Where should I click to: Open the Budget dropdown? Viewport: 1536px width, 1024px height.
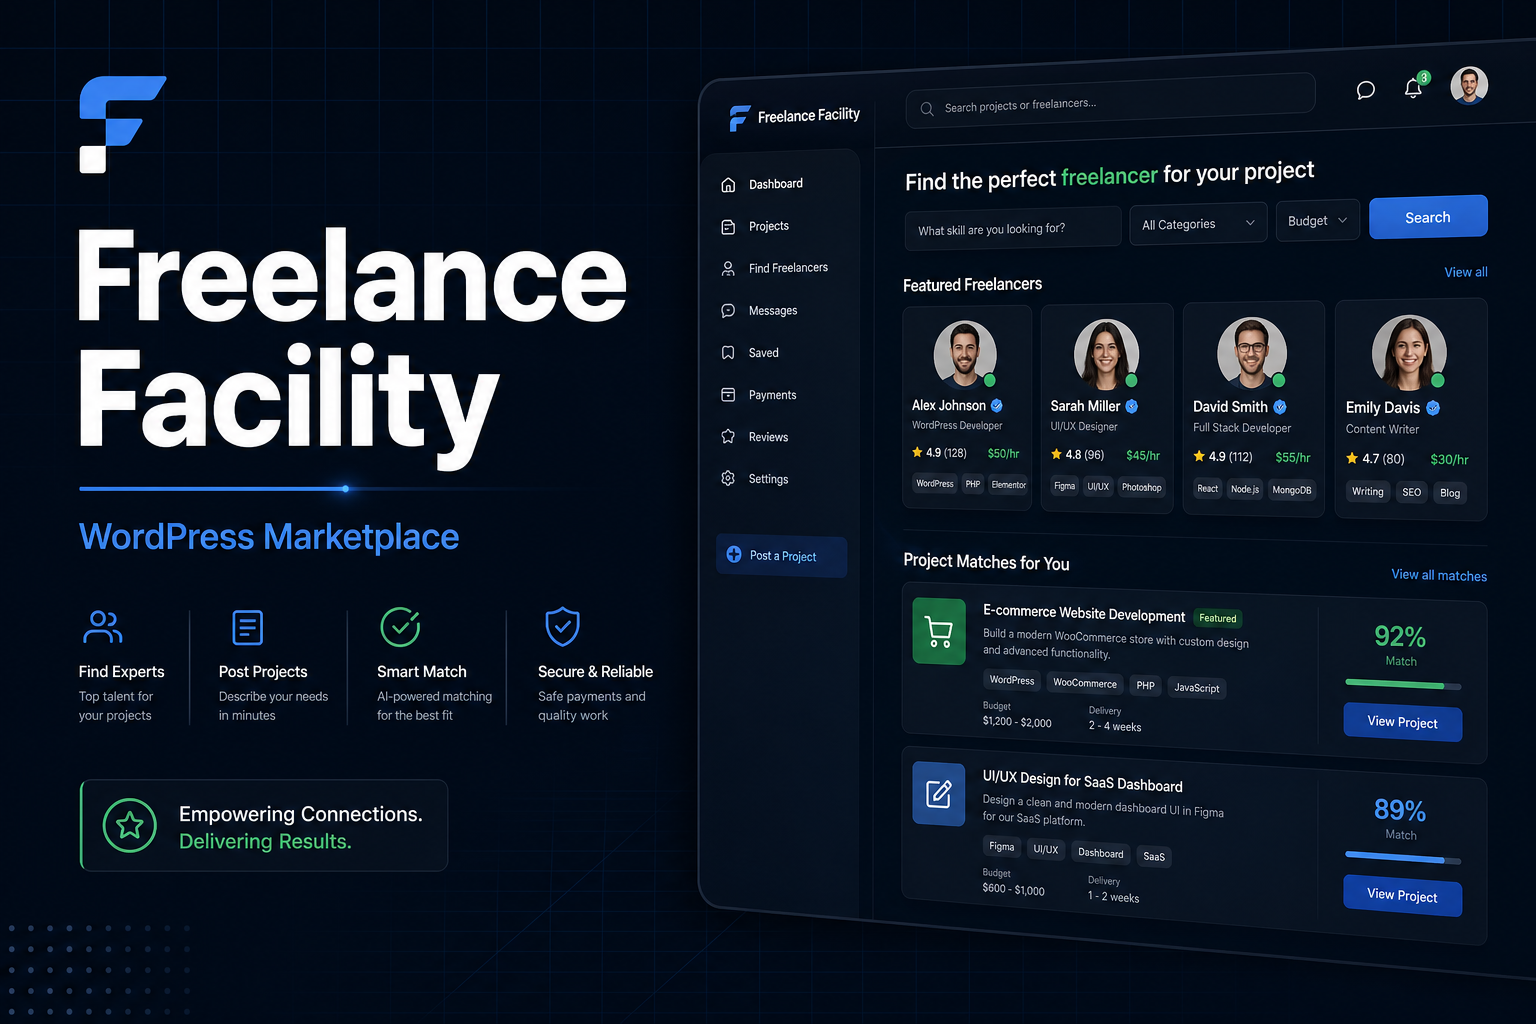(1318, 220)
